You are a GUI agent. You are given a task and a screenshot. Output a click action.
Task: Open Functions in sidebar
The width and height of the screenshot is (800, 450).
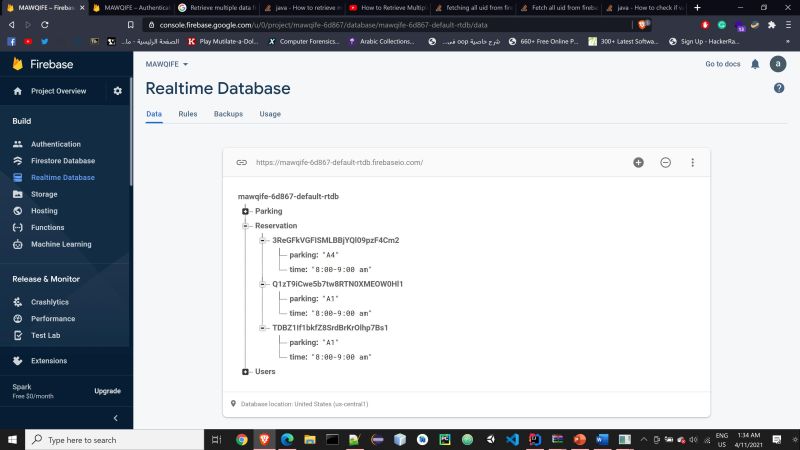47,228
